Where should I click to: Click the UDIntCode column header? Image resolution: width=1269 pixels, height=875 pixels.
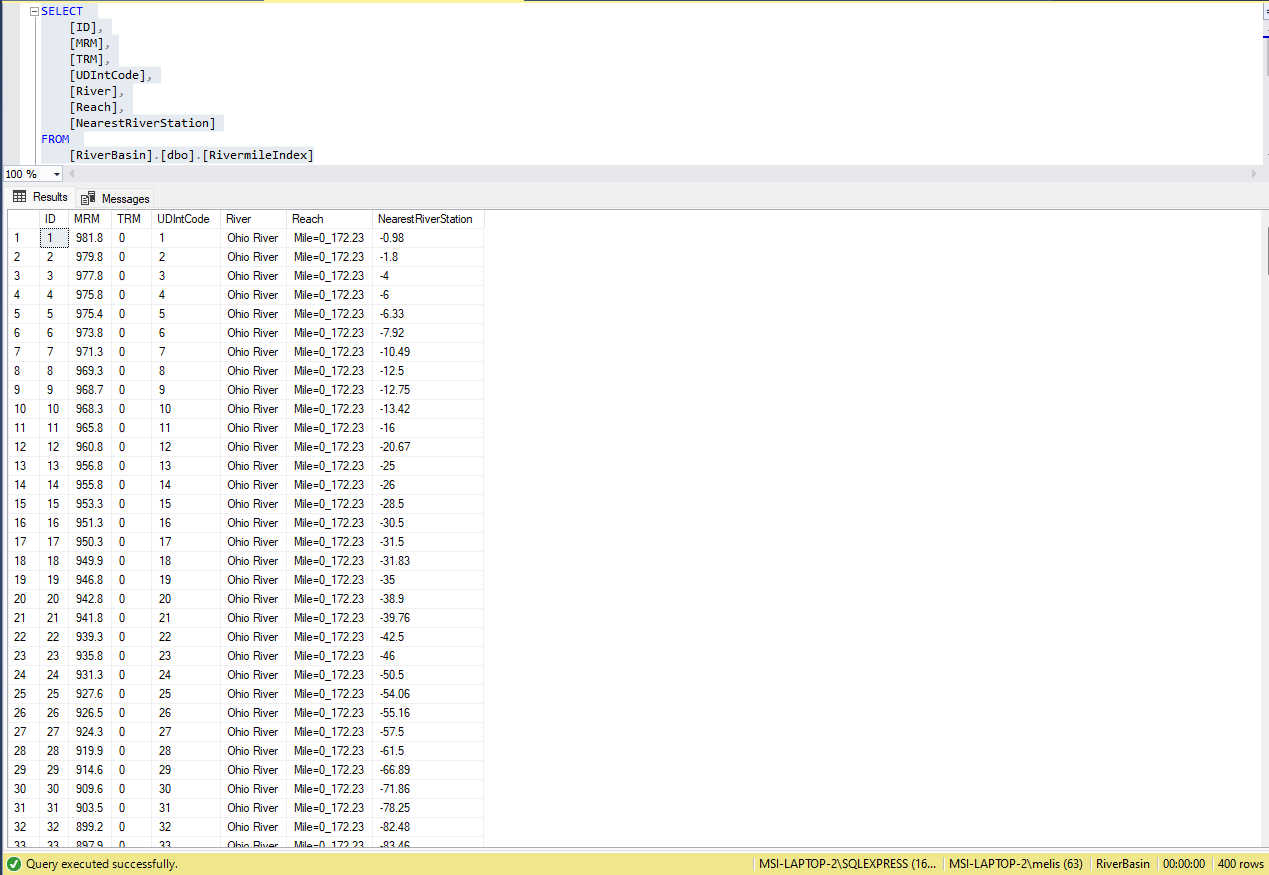pos(185,219)
